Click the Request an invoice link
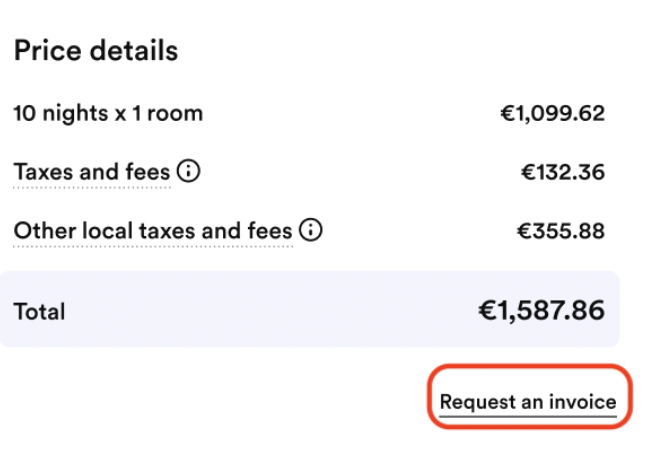This screenshot has height=450, width=646. (x=528, y=402)
